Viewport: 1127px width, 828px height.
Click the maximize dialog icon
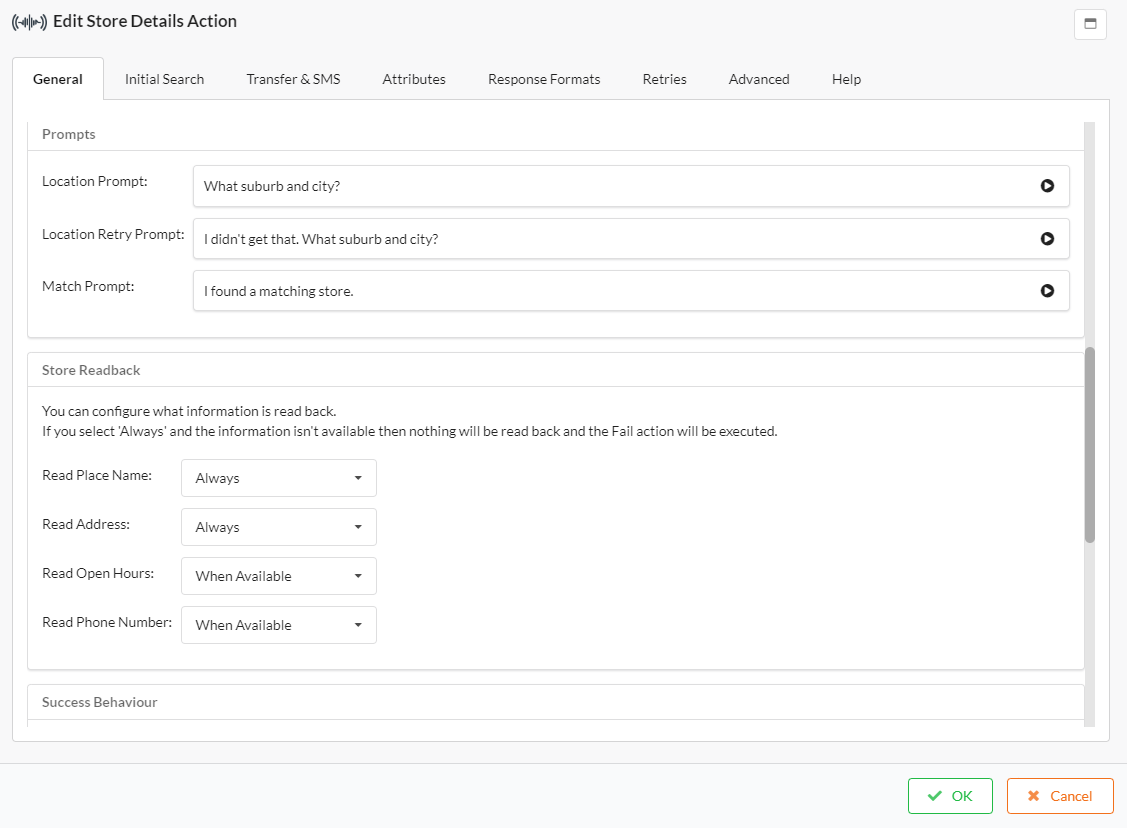(1090, 24)
